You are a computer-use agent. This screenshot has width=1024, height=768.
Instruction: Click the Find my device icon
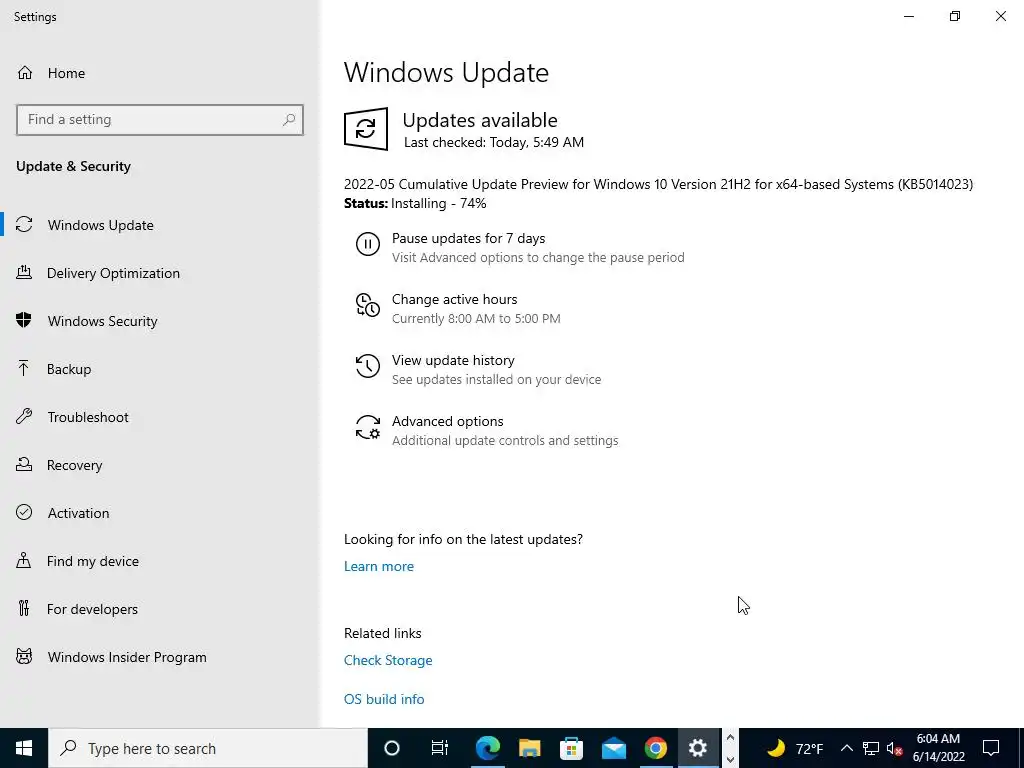24,560
